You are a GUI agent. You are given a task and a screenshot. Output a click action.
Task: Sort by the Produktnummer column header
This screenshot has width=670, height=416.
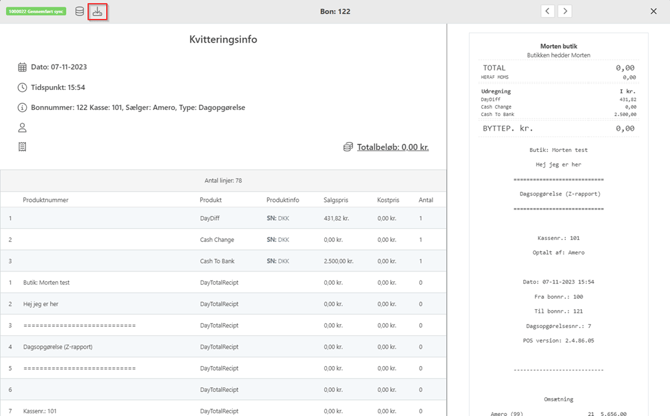point(46,200)
